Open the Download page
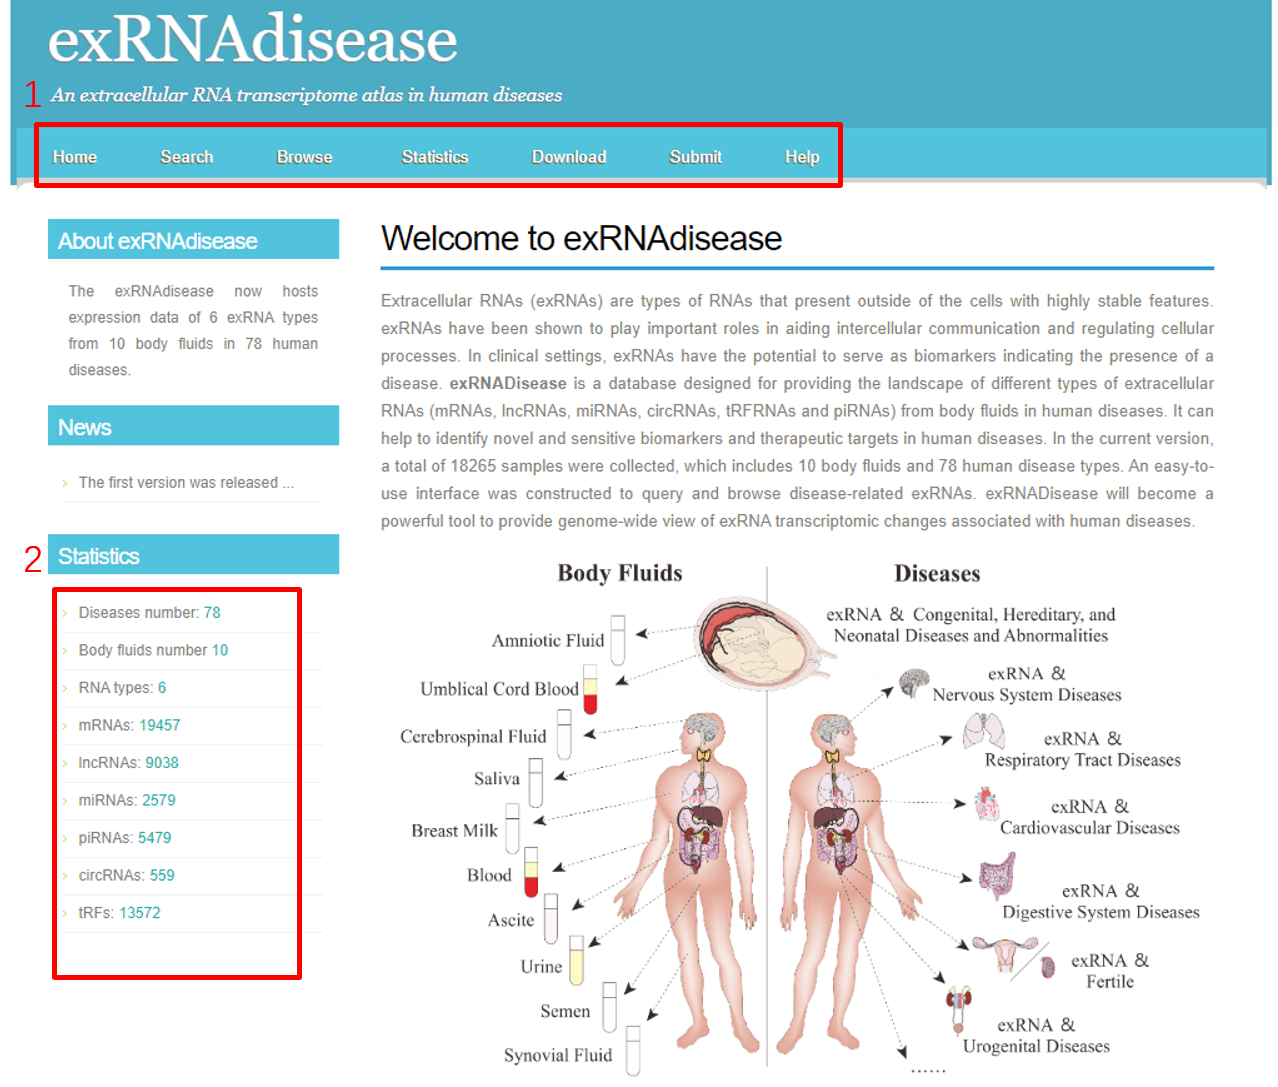 tap(569, 157)
